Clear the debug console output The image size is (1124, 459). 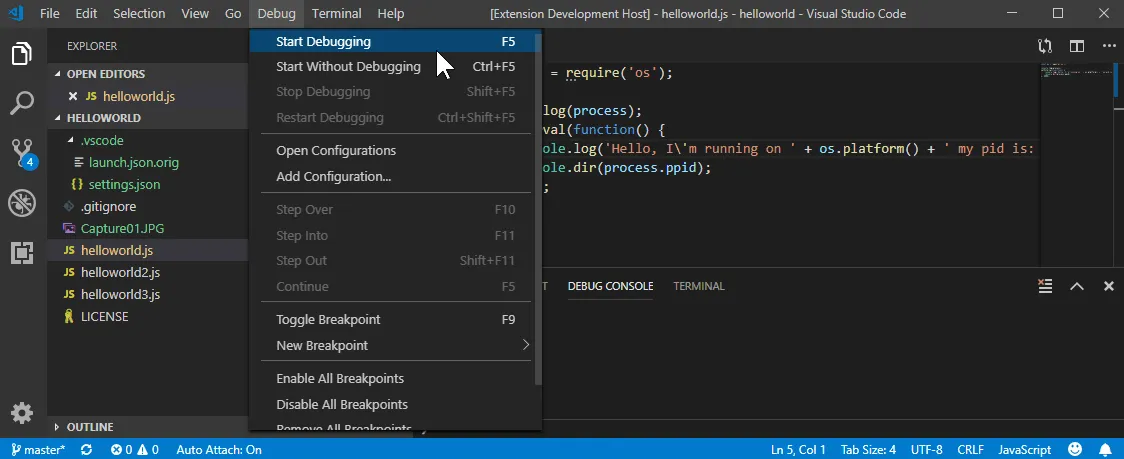(x=1045, y=286)
